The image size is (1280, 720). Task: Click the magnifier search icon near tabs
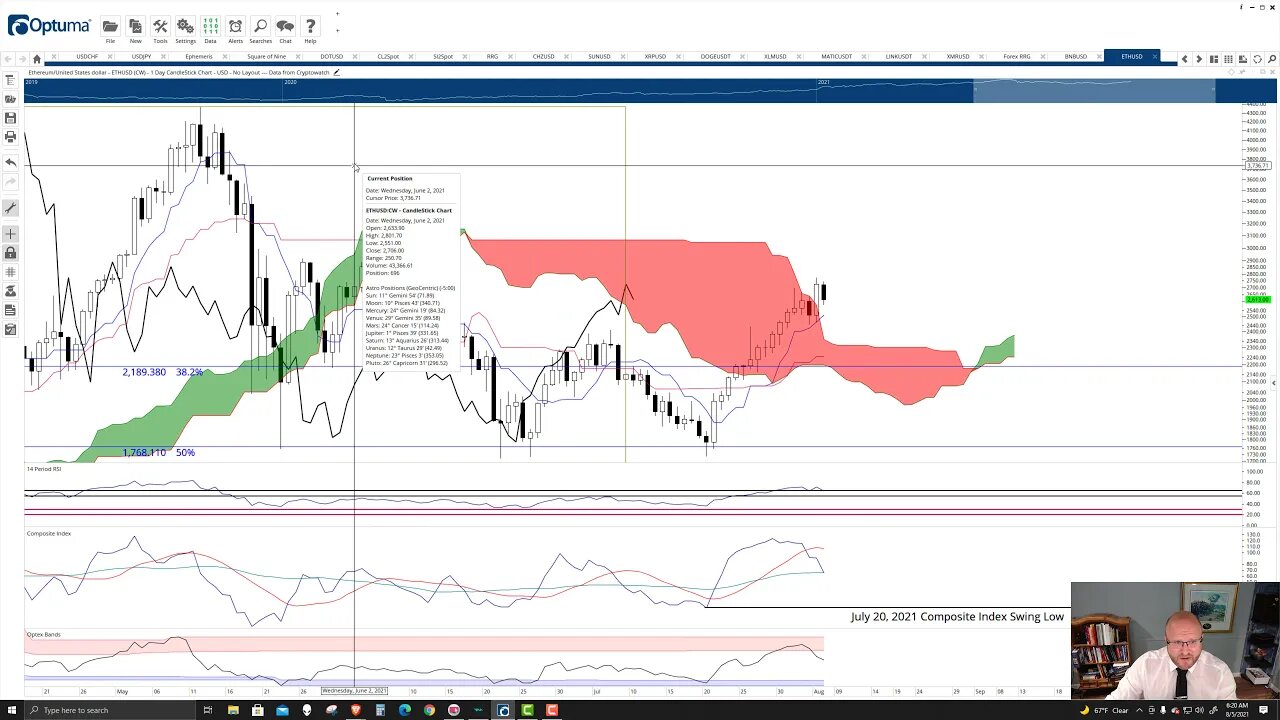1271,59
